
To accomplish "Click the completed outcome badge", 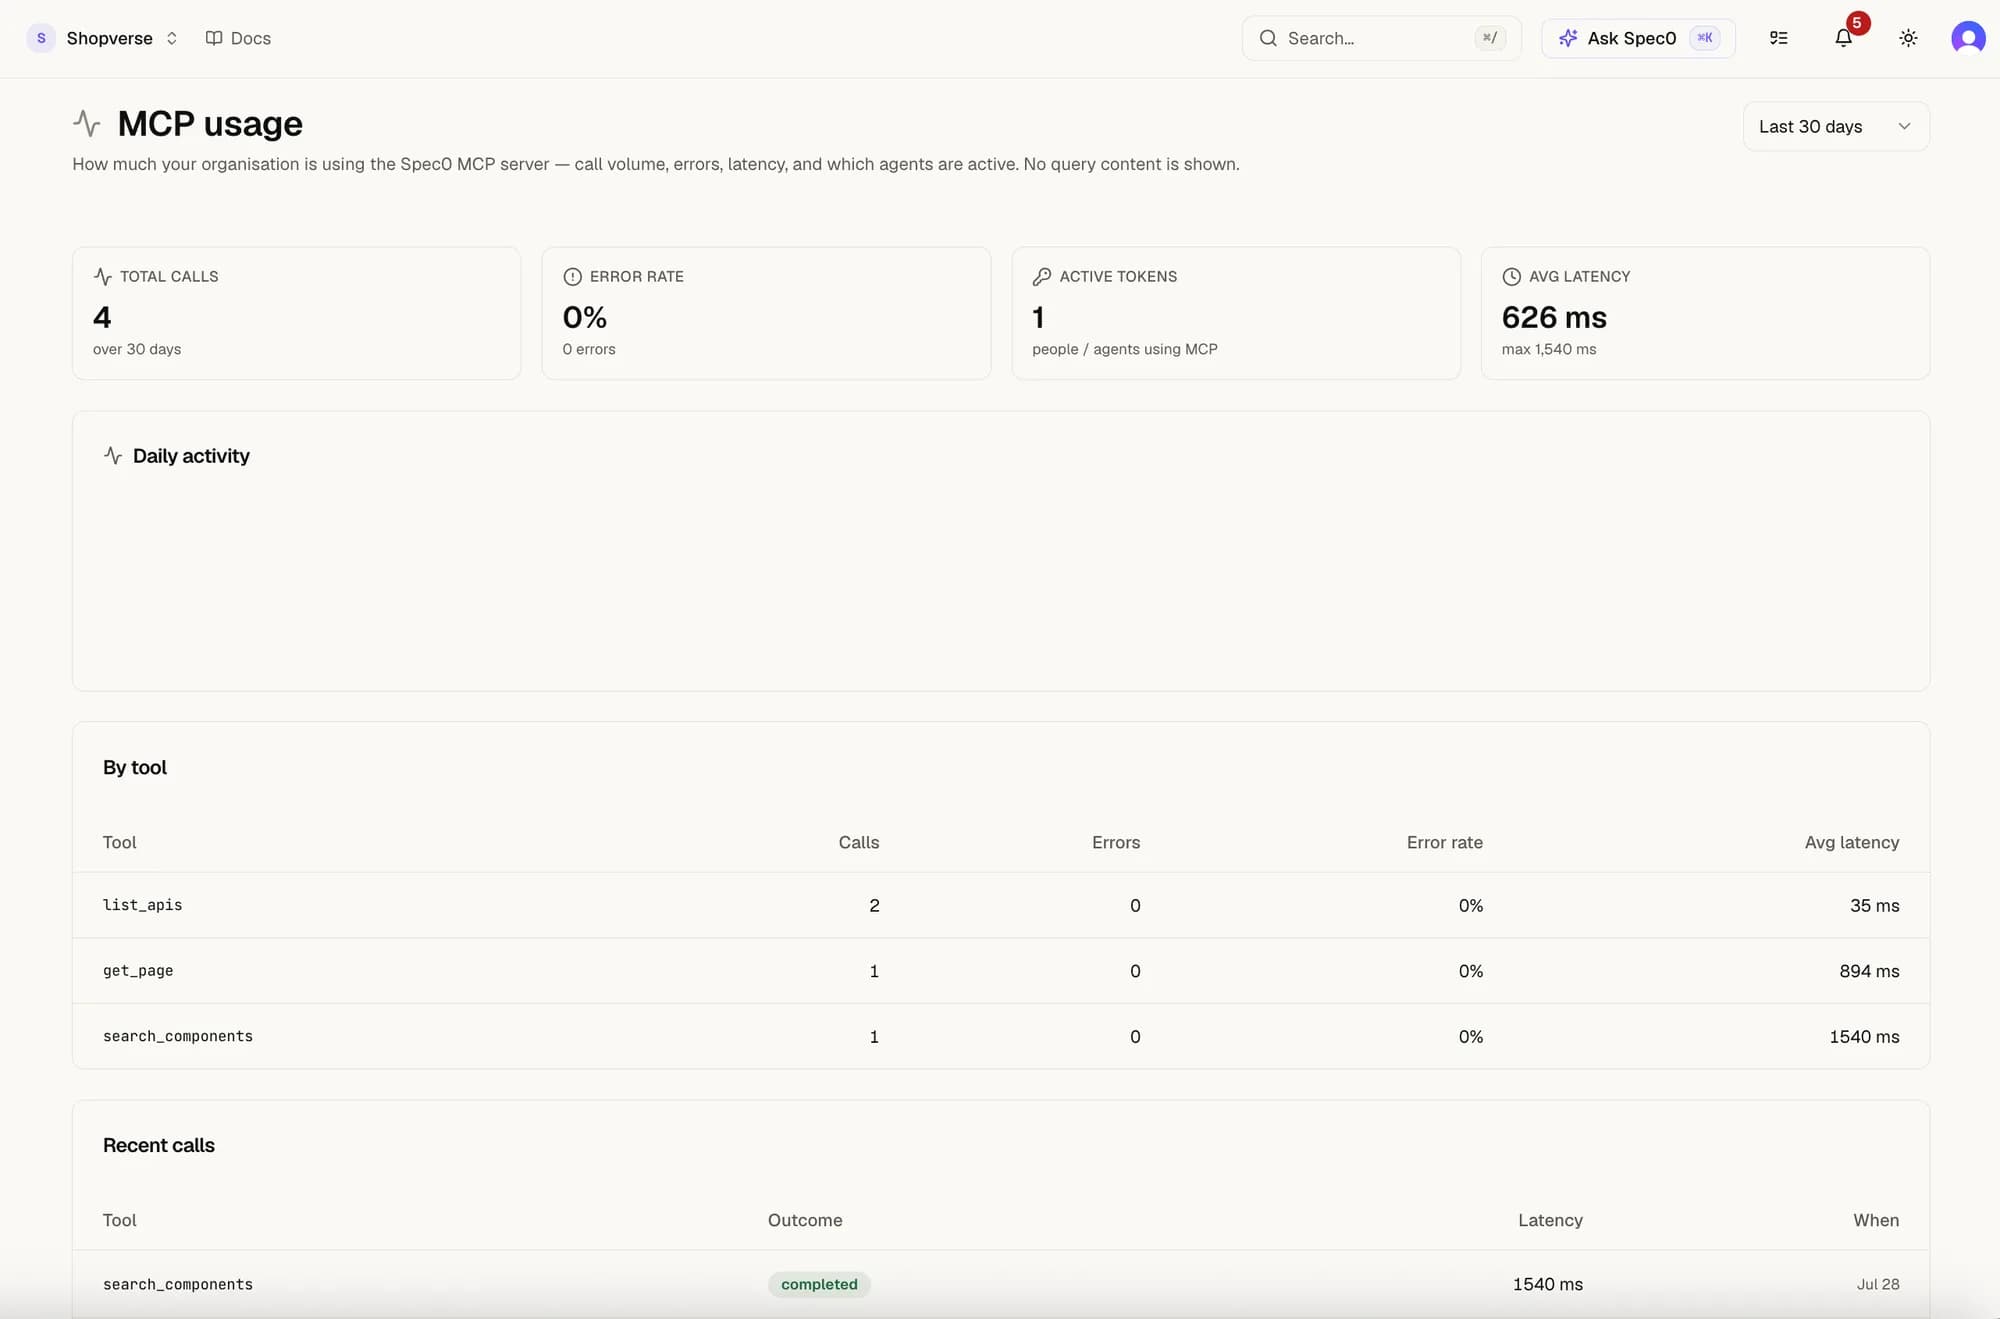I will pos(819,1284).
